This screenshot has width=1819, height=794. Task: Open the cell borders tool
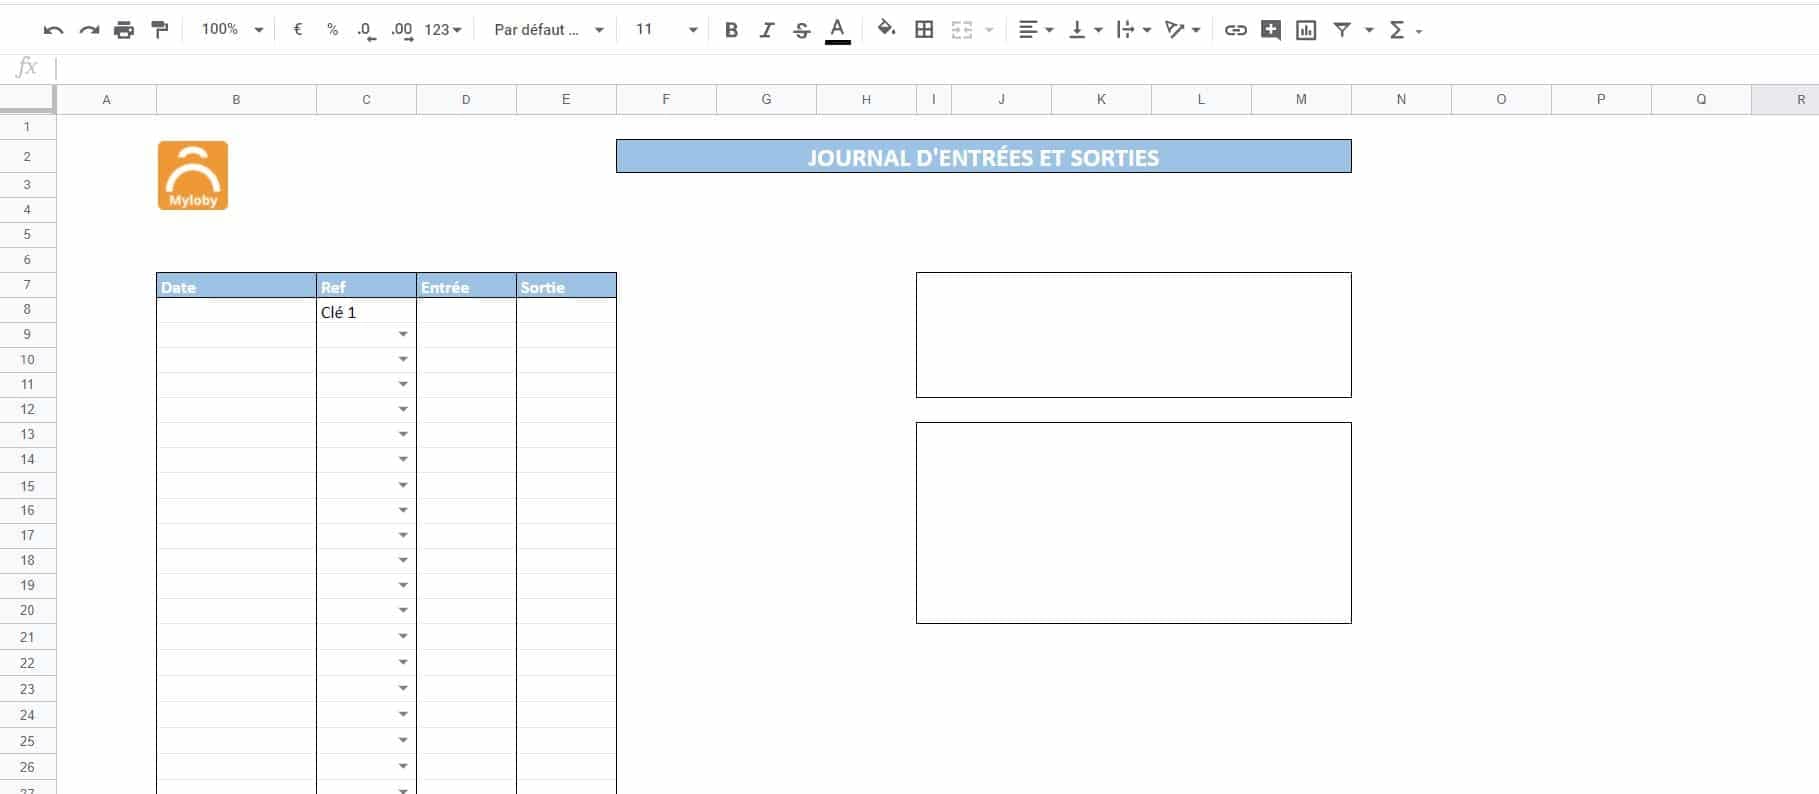pos(924,30)
